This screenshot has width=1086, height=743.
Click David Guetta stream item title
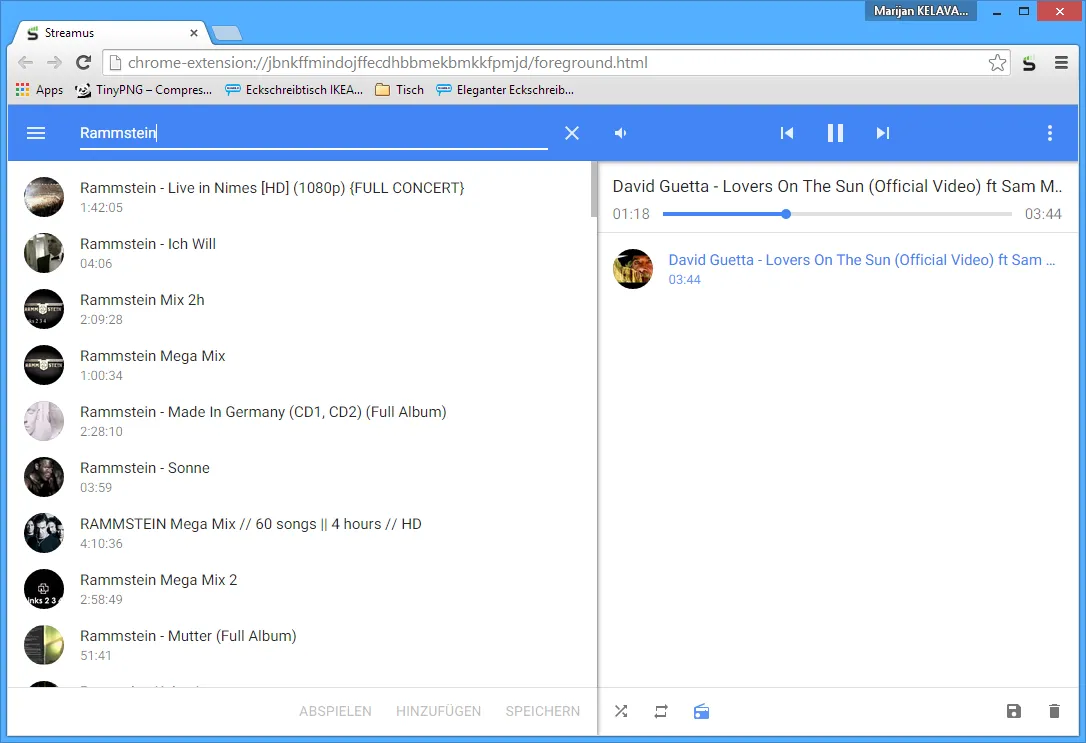[x=862, y=260]
